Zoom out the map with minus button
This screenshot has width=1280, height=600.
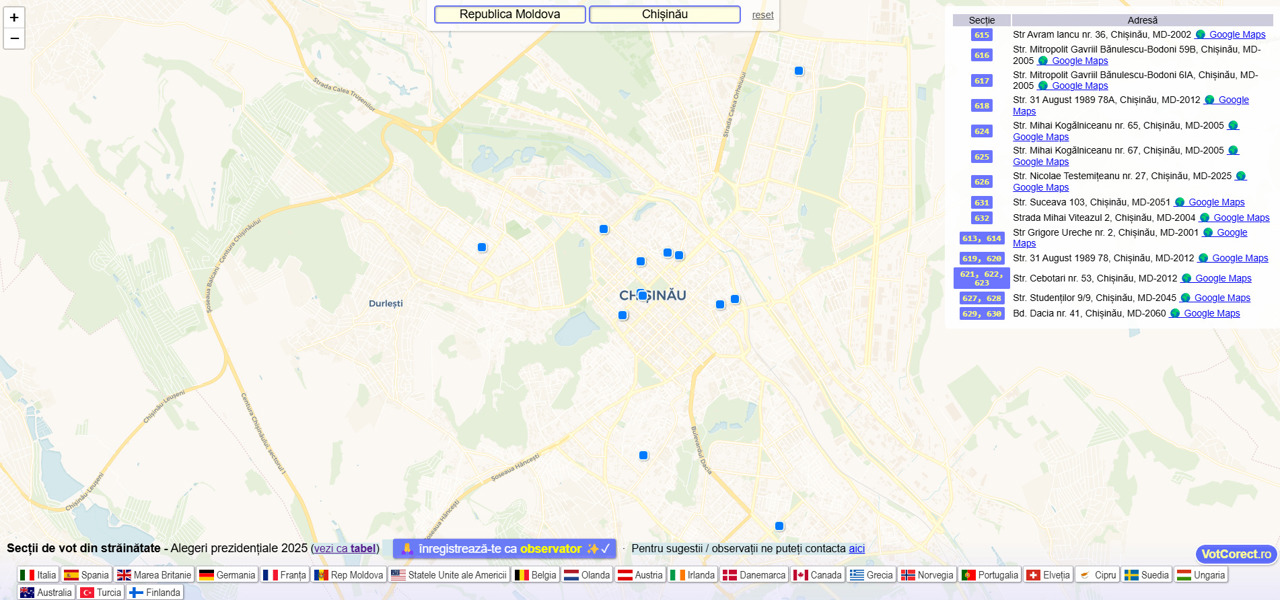(x=14, y=39)
